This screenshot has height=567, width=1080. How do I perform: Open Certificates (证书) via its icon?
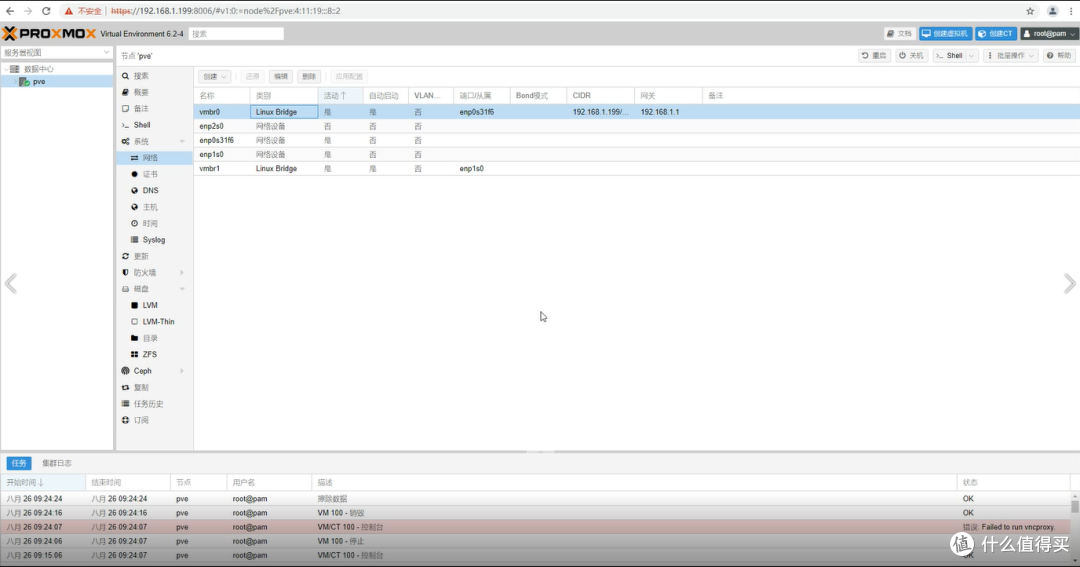134,174
